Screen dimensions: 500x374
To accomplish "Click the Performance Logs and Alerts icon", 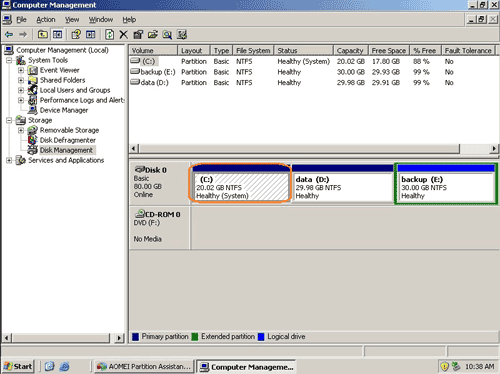I will point(33,100).
